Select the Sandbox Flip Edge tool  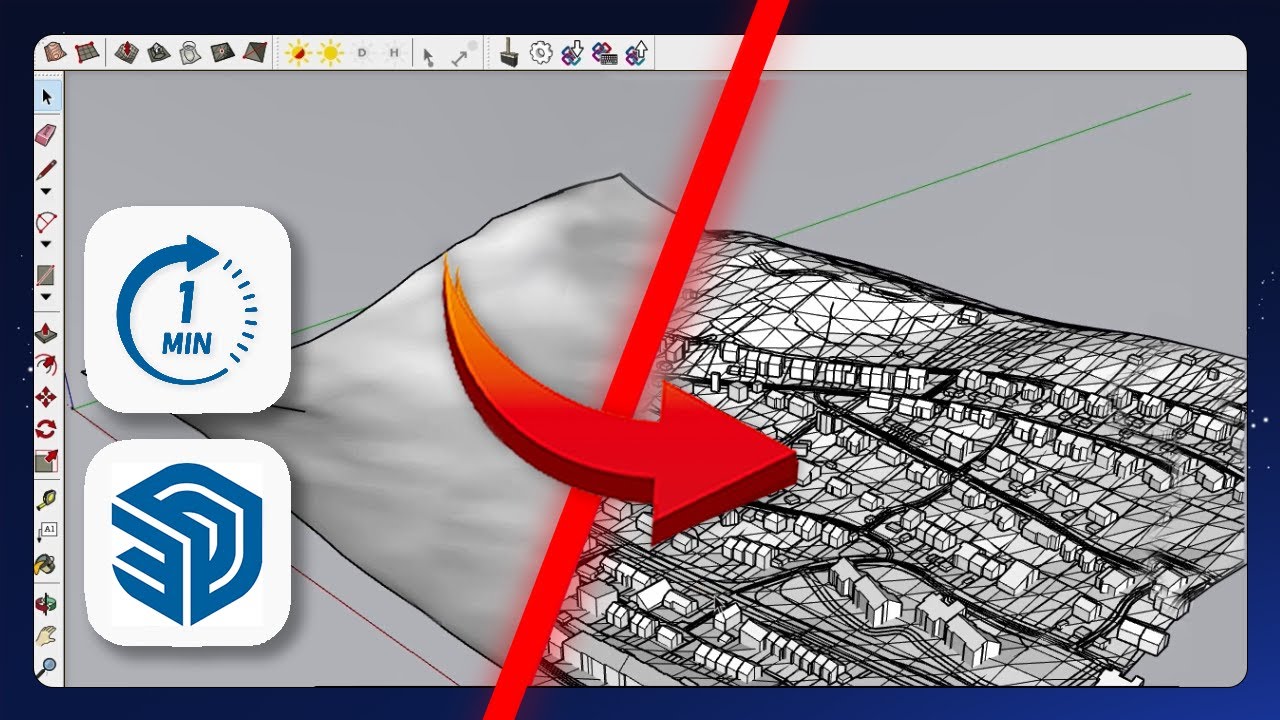coord(255,53)
